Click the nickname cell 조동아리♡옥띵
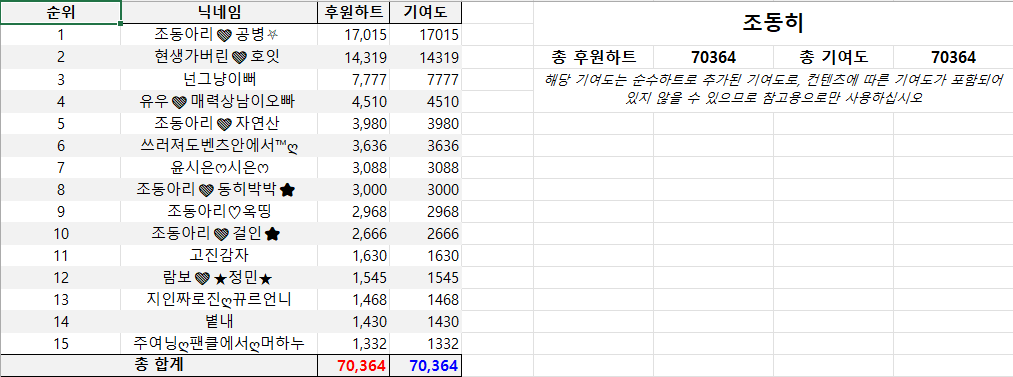This screenshot has width=1013, height=377. [x=219, y=211]
